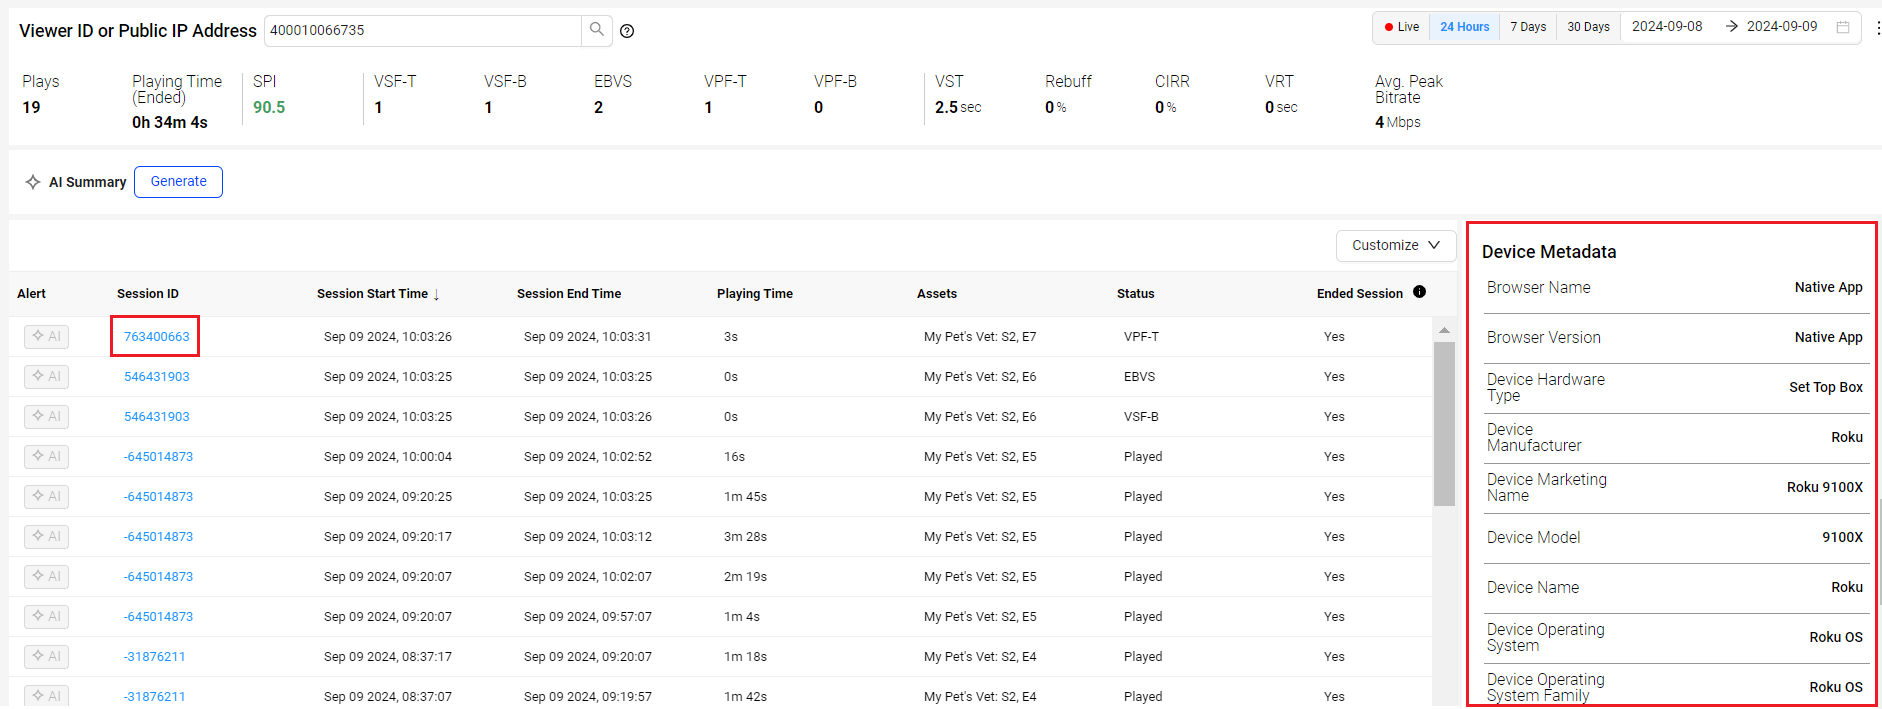Click the AI alert button in first row

[x=46, y=336]
